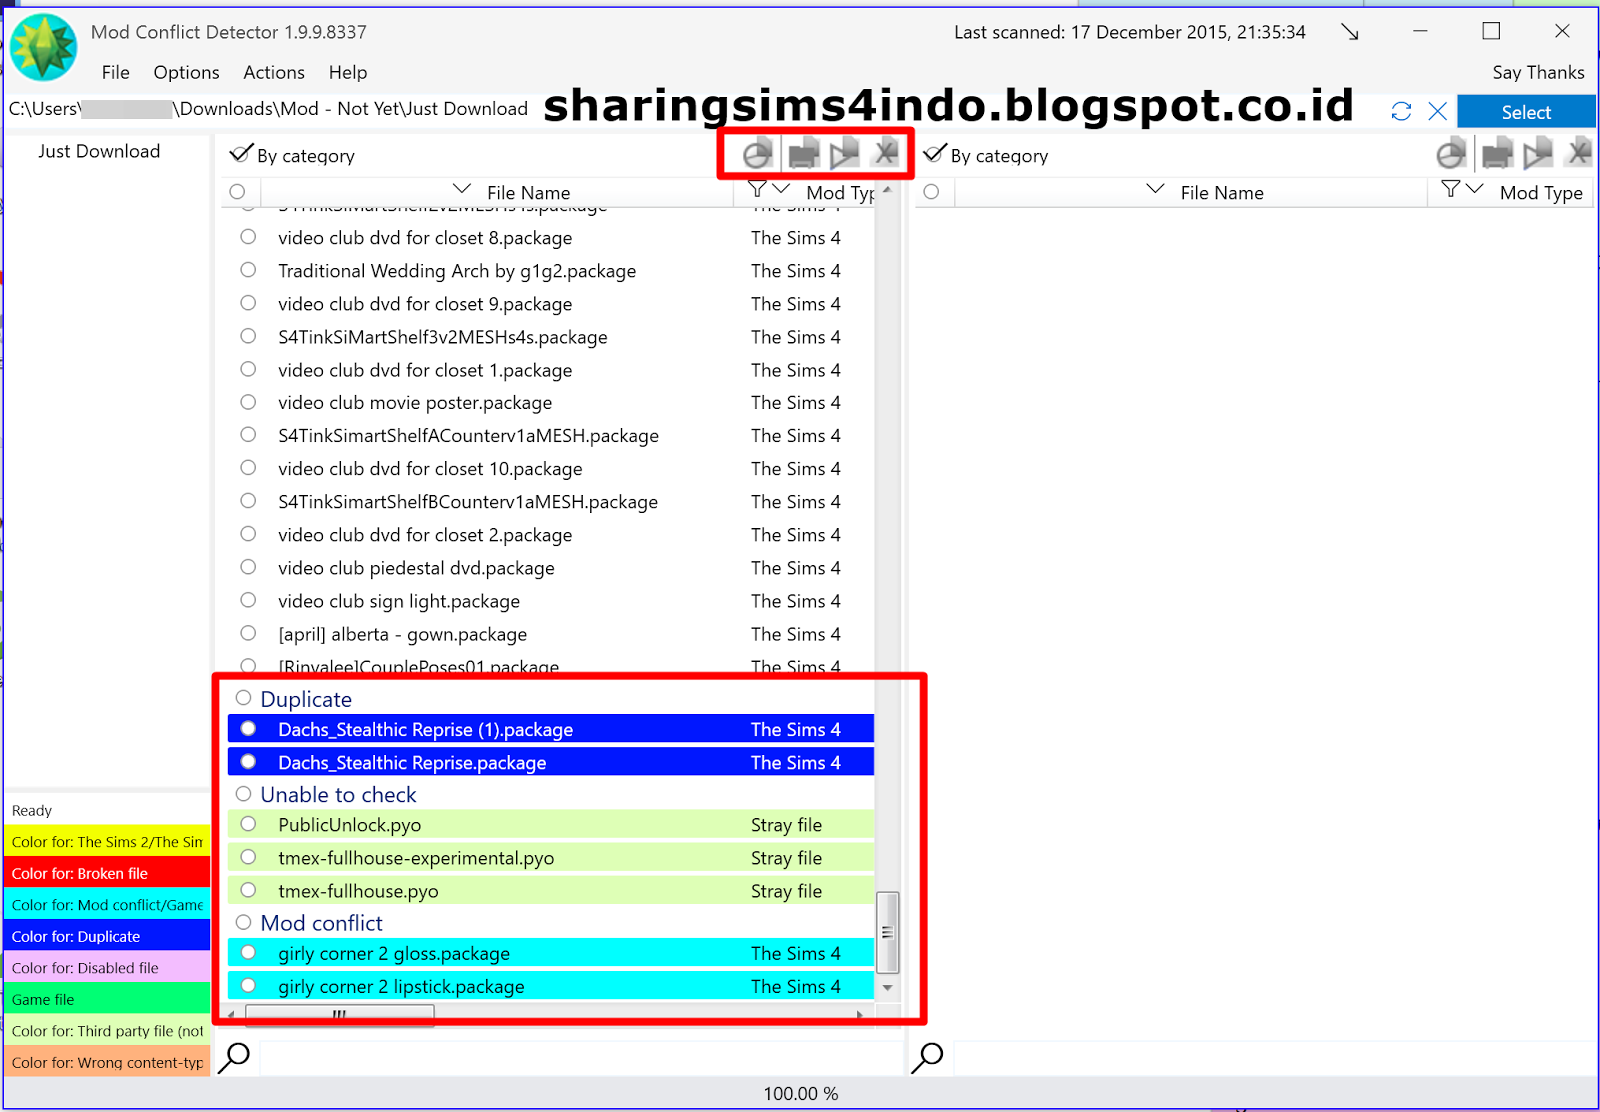This screenshot has height=1112, width=1600.
Task: Click the red Broken file color swatch
Action: pyautogui.click(x=107, y=873)
